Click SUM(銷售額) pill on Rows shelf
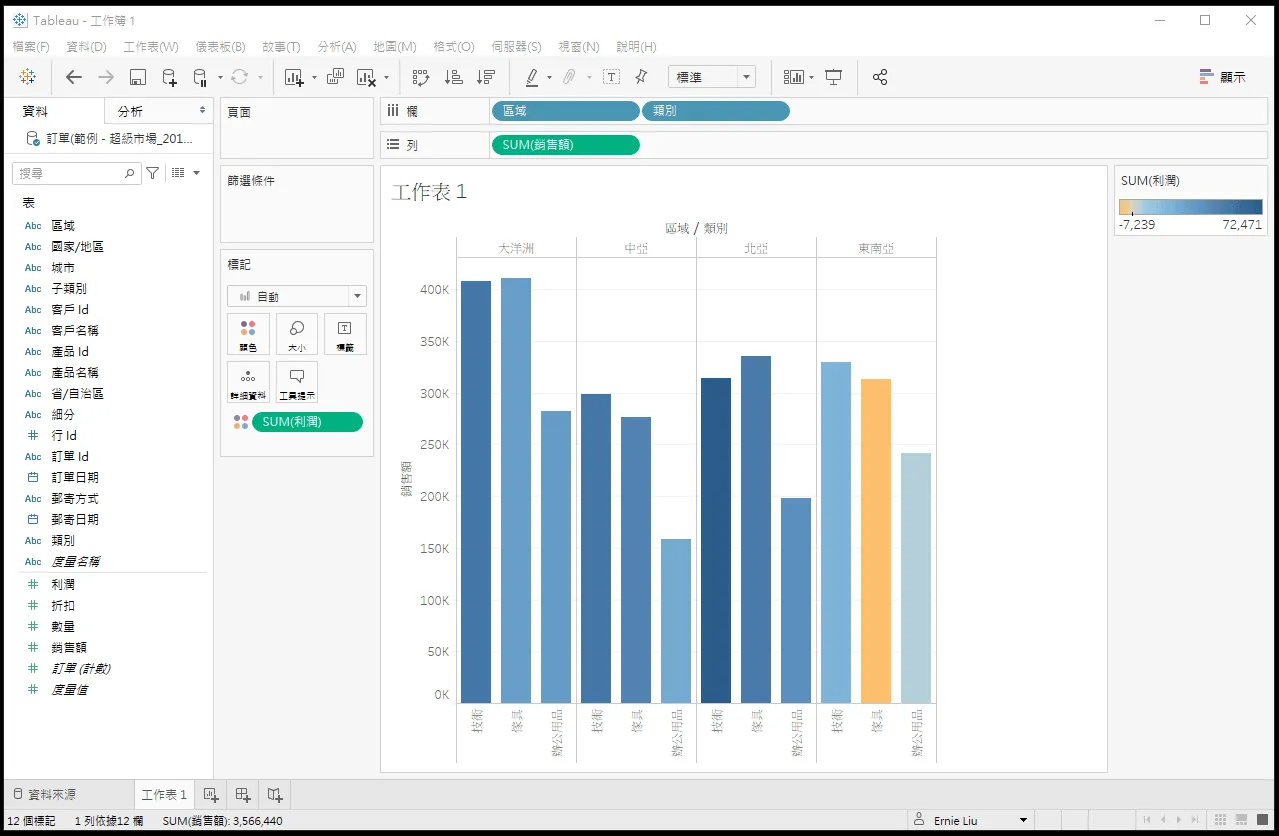This screenshot has width=1279, height=836. (565, 145)
